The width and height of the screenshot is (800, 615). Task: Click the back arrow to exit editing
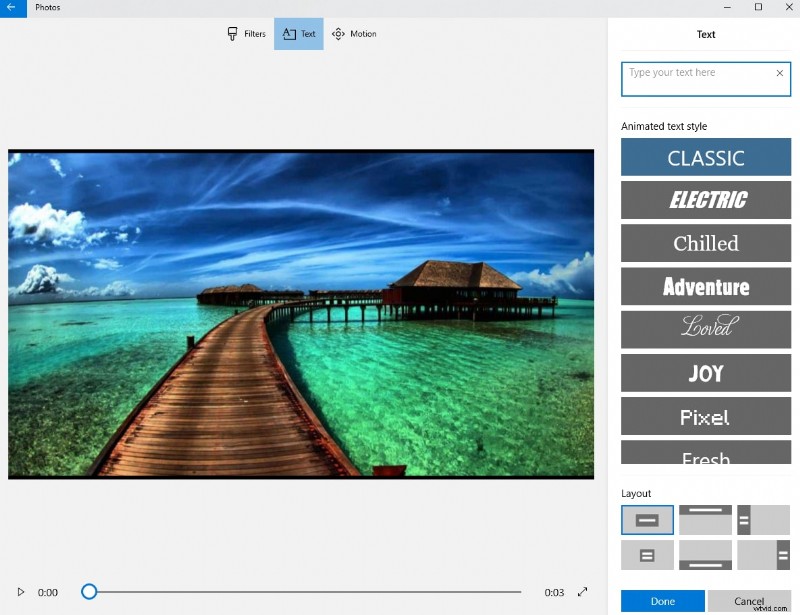point(11,7)
